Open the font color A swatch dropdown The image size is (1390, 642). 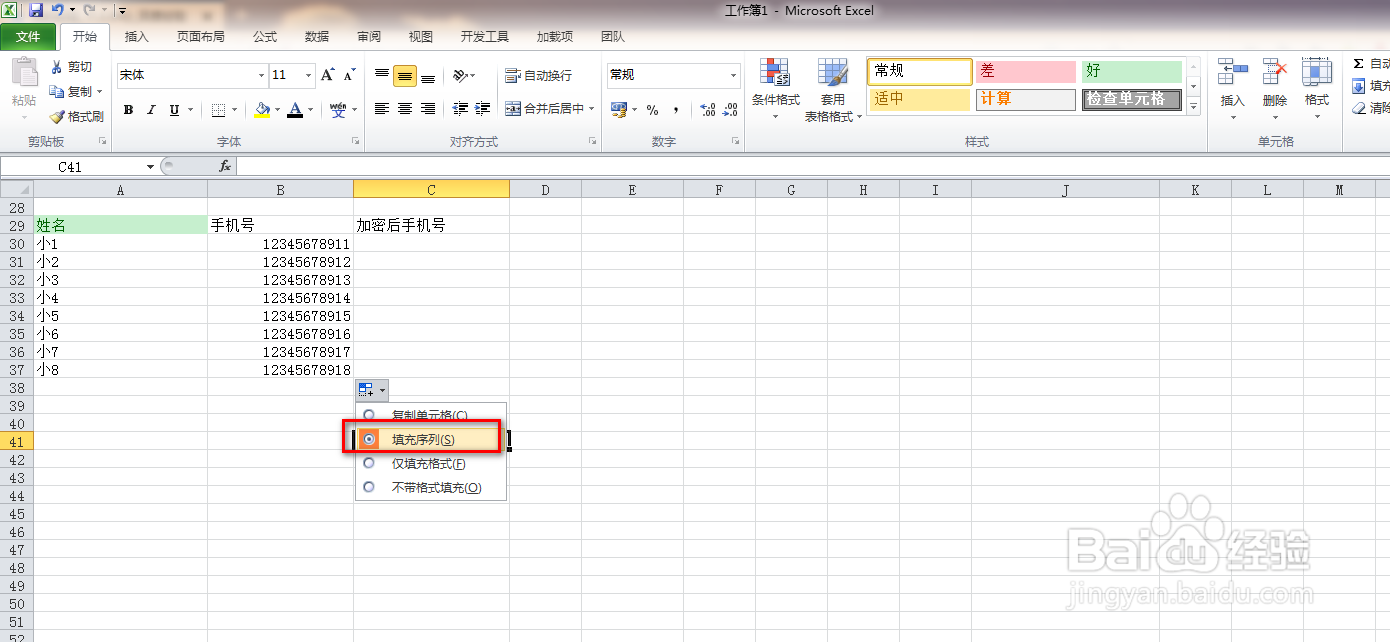308,110
